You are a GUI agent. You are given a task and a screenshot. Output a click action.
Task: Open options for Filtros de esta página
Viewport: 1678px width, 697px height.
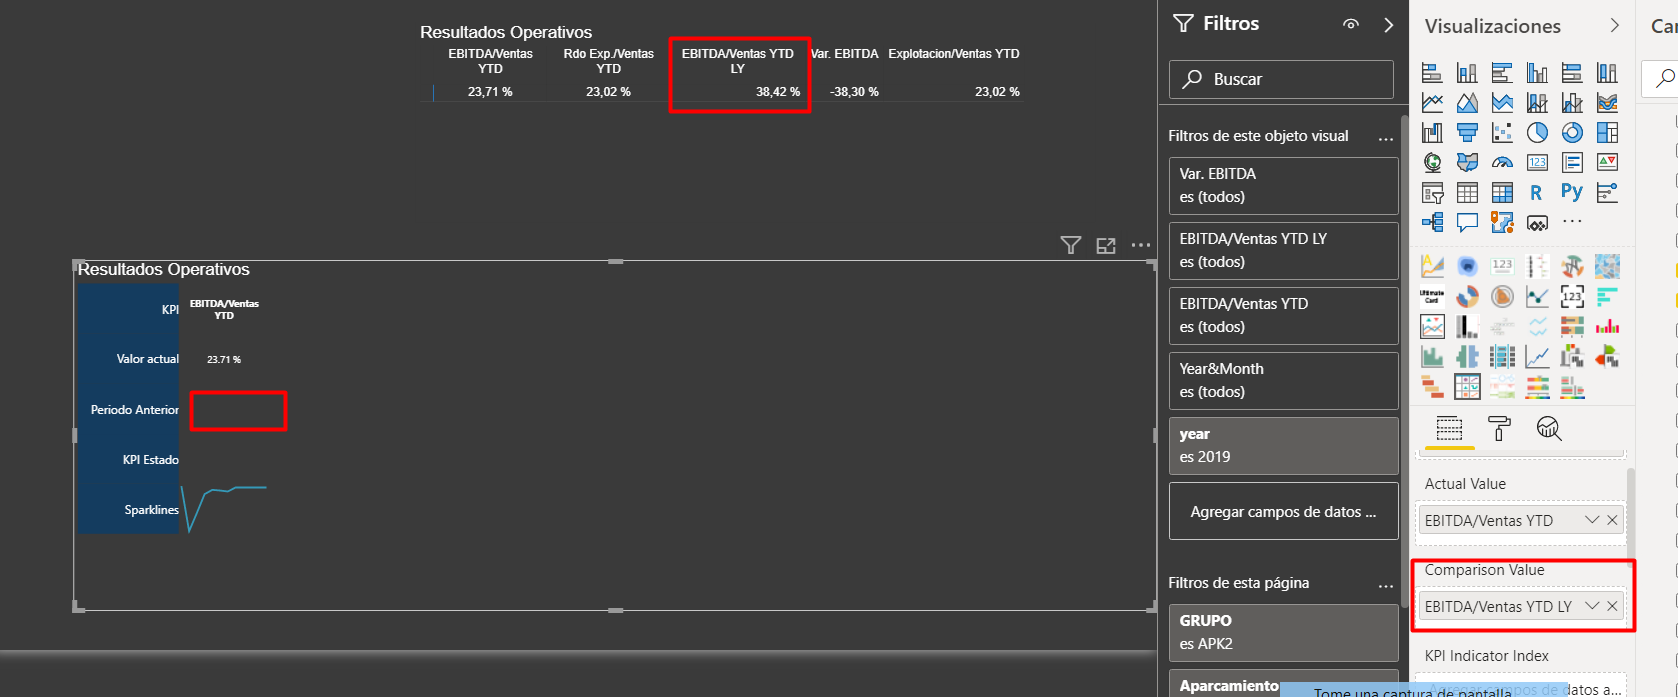click(1385, 586)
